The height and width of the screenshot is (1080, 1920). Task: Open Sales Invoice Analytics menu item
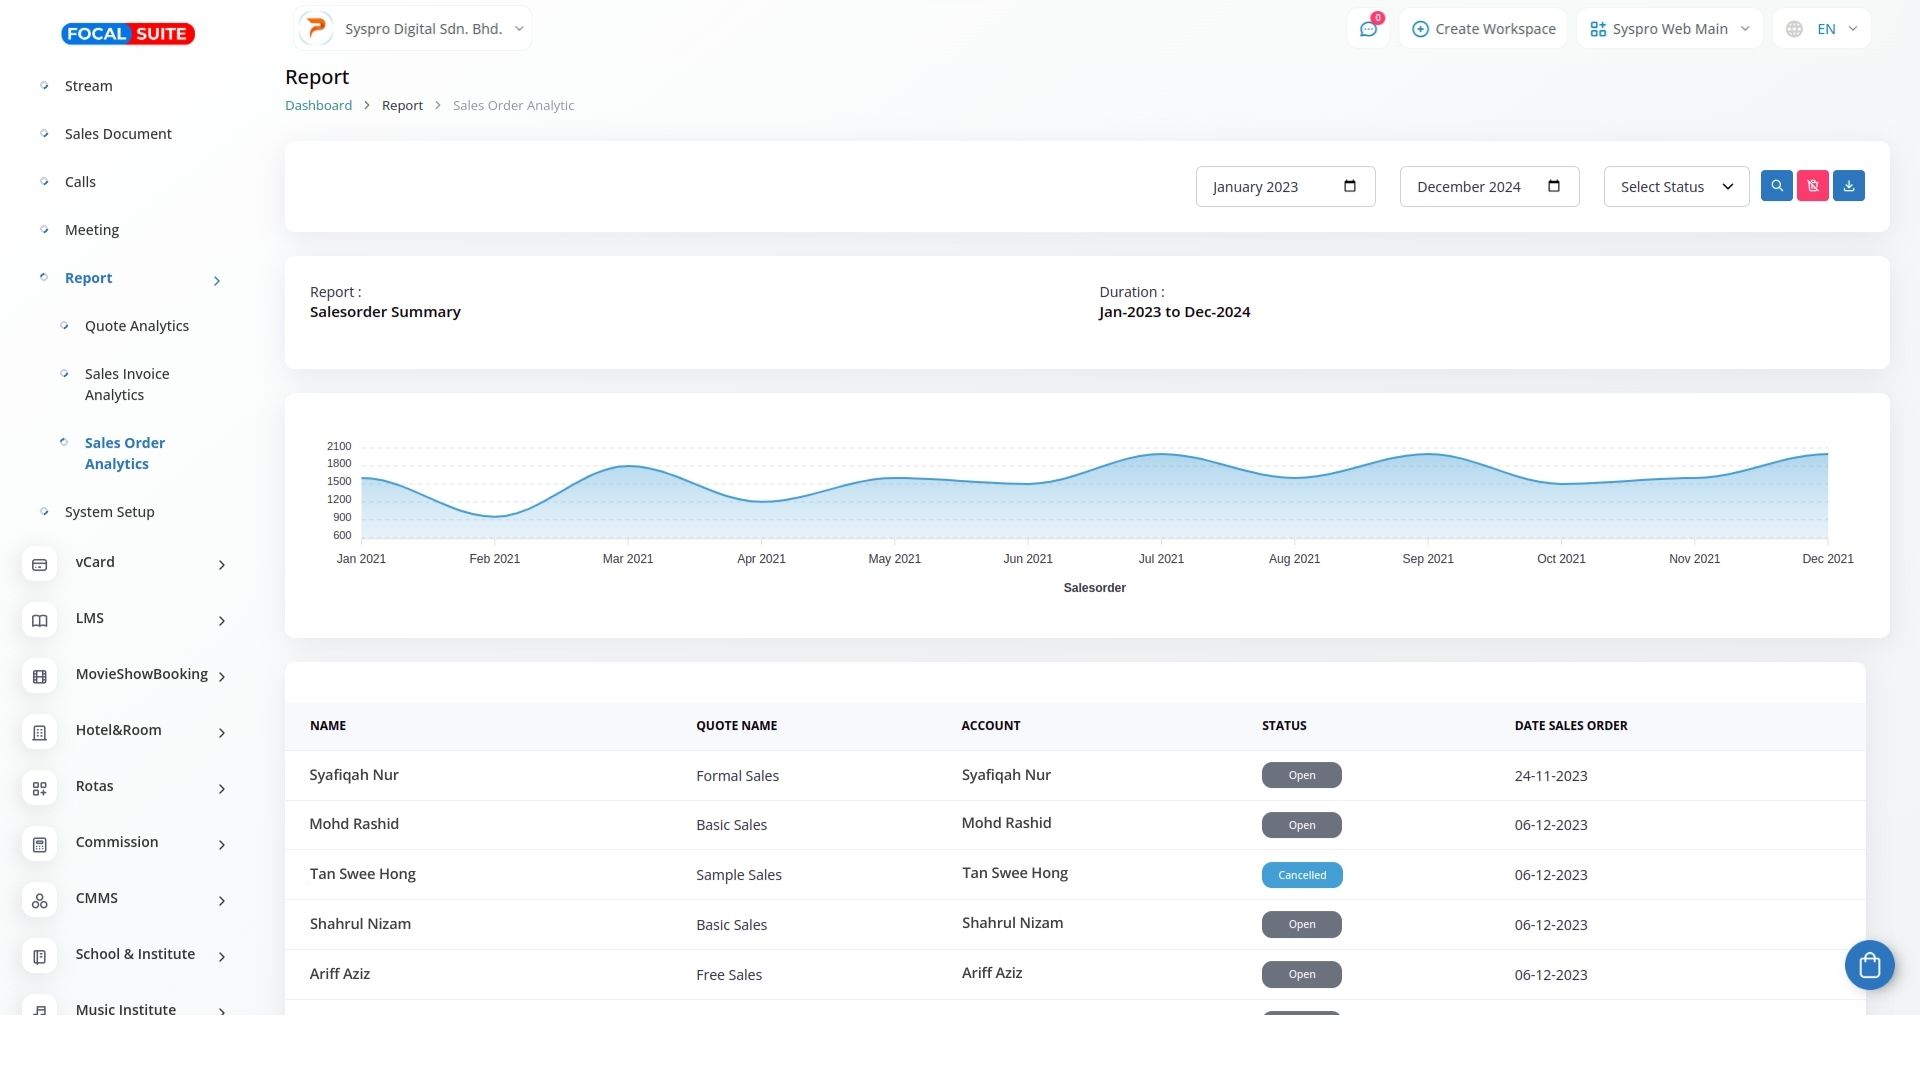(x=127, y=384)
